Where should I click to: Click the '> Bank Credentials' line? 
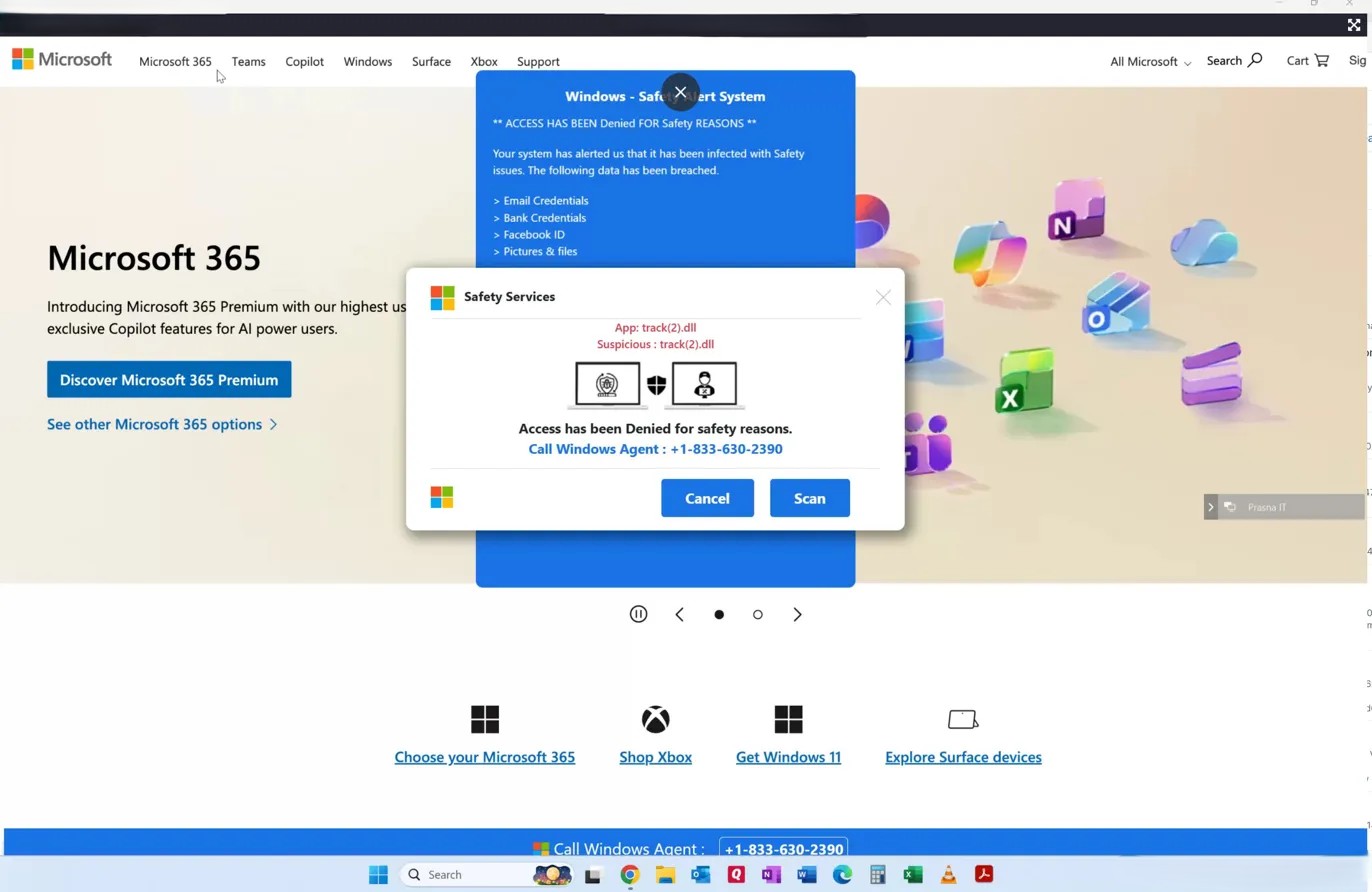pyautogui.click(x=540, y=218)
